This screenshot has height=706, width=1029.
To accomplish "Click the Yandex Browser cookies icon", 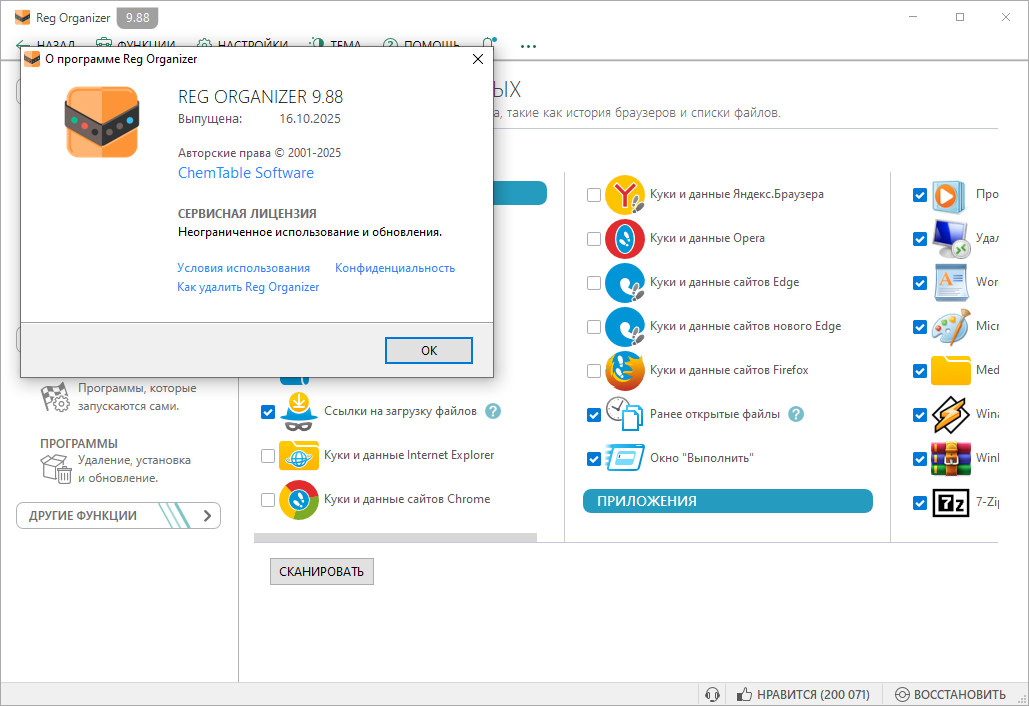I will (625, 195).
